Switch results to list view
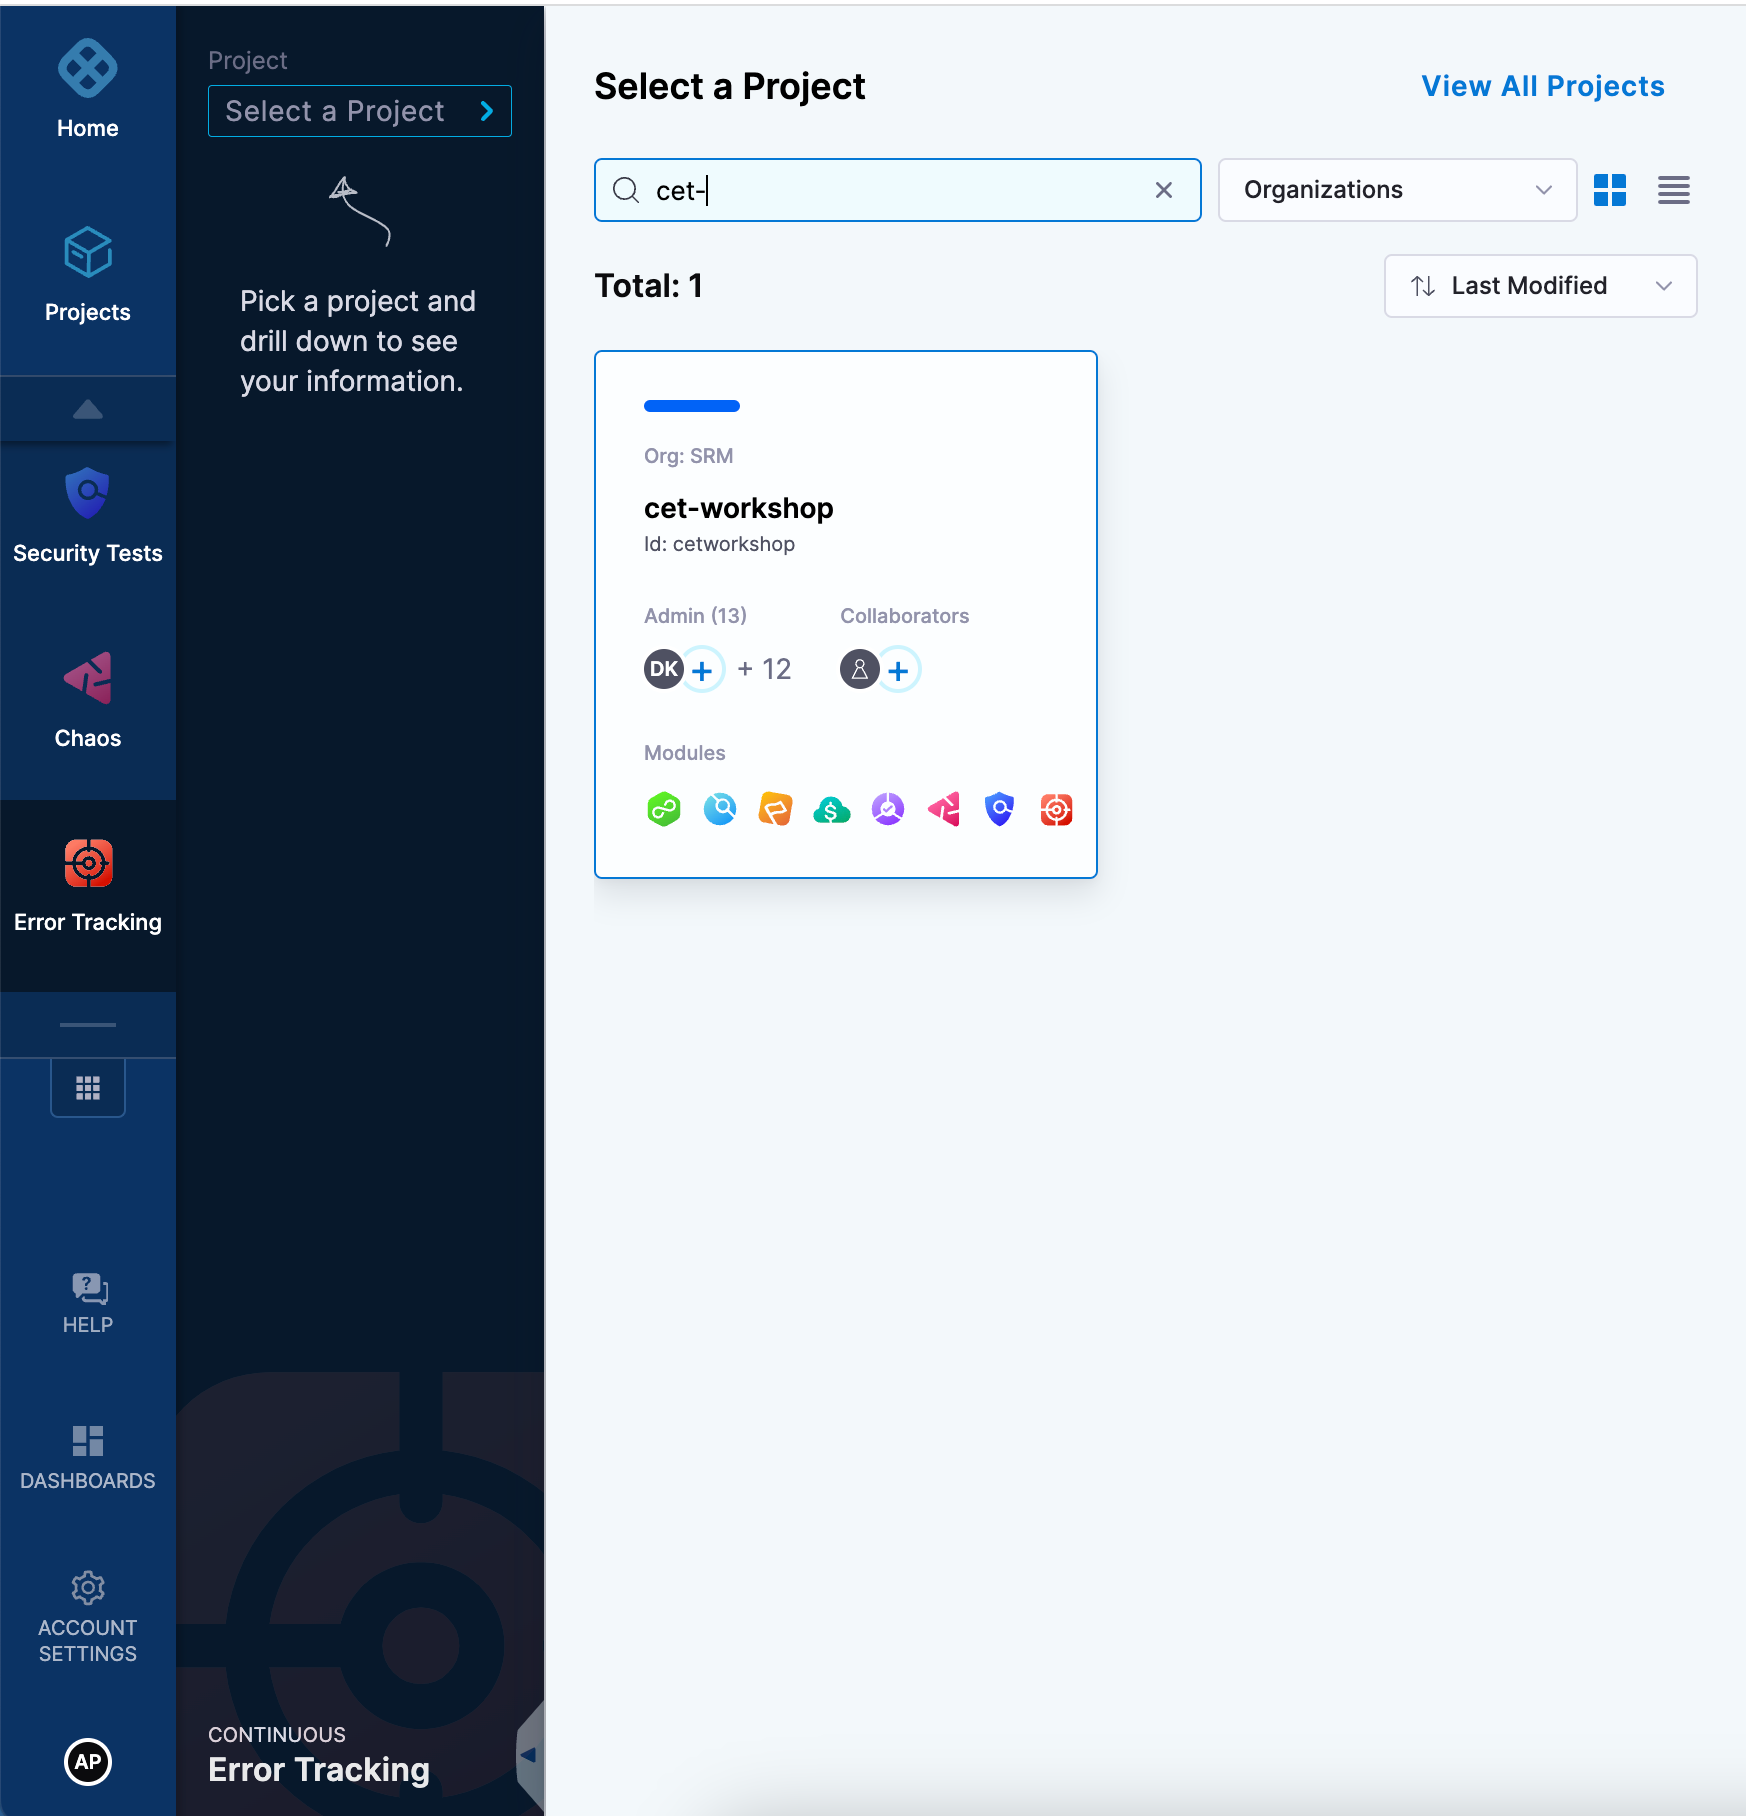The height and width of the screenshot is (1816, 1746). (x=1673, y=190)
